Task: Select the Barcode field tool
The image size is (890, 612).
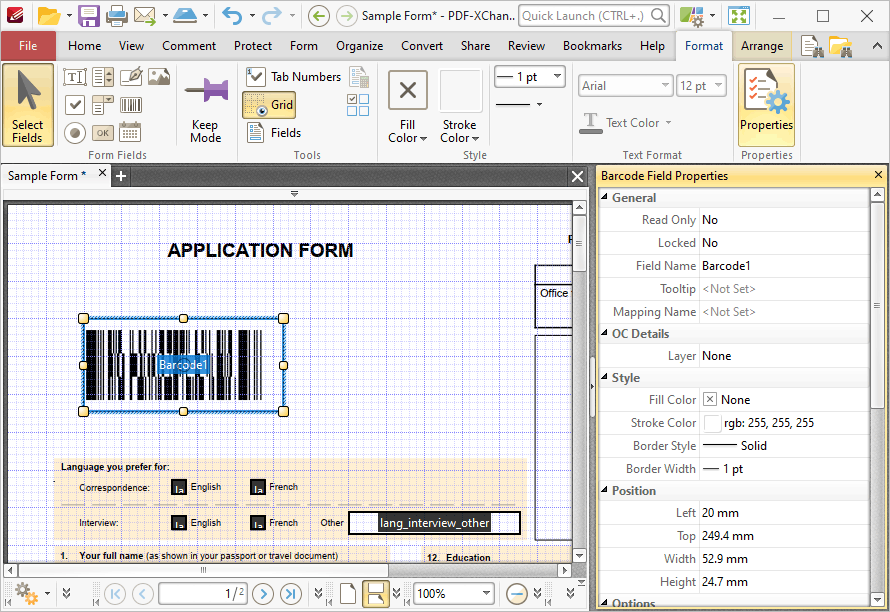Action: coord(131,105)
